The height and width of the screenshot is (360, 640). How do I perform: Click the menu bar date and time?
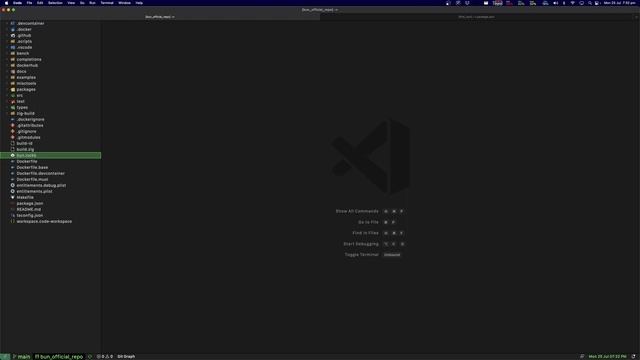pyautogui.click(x=620, y=3)
